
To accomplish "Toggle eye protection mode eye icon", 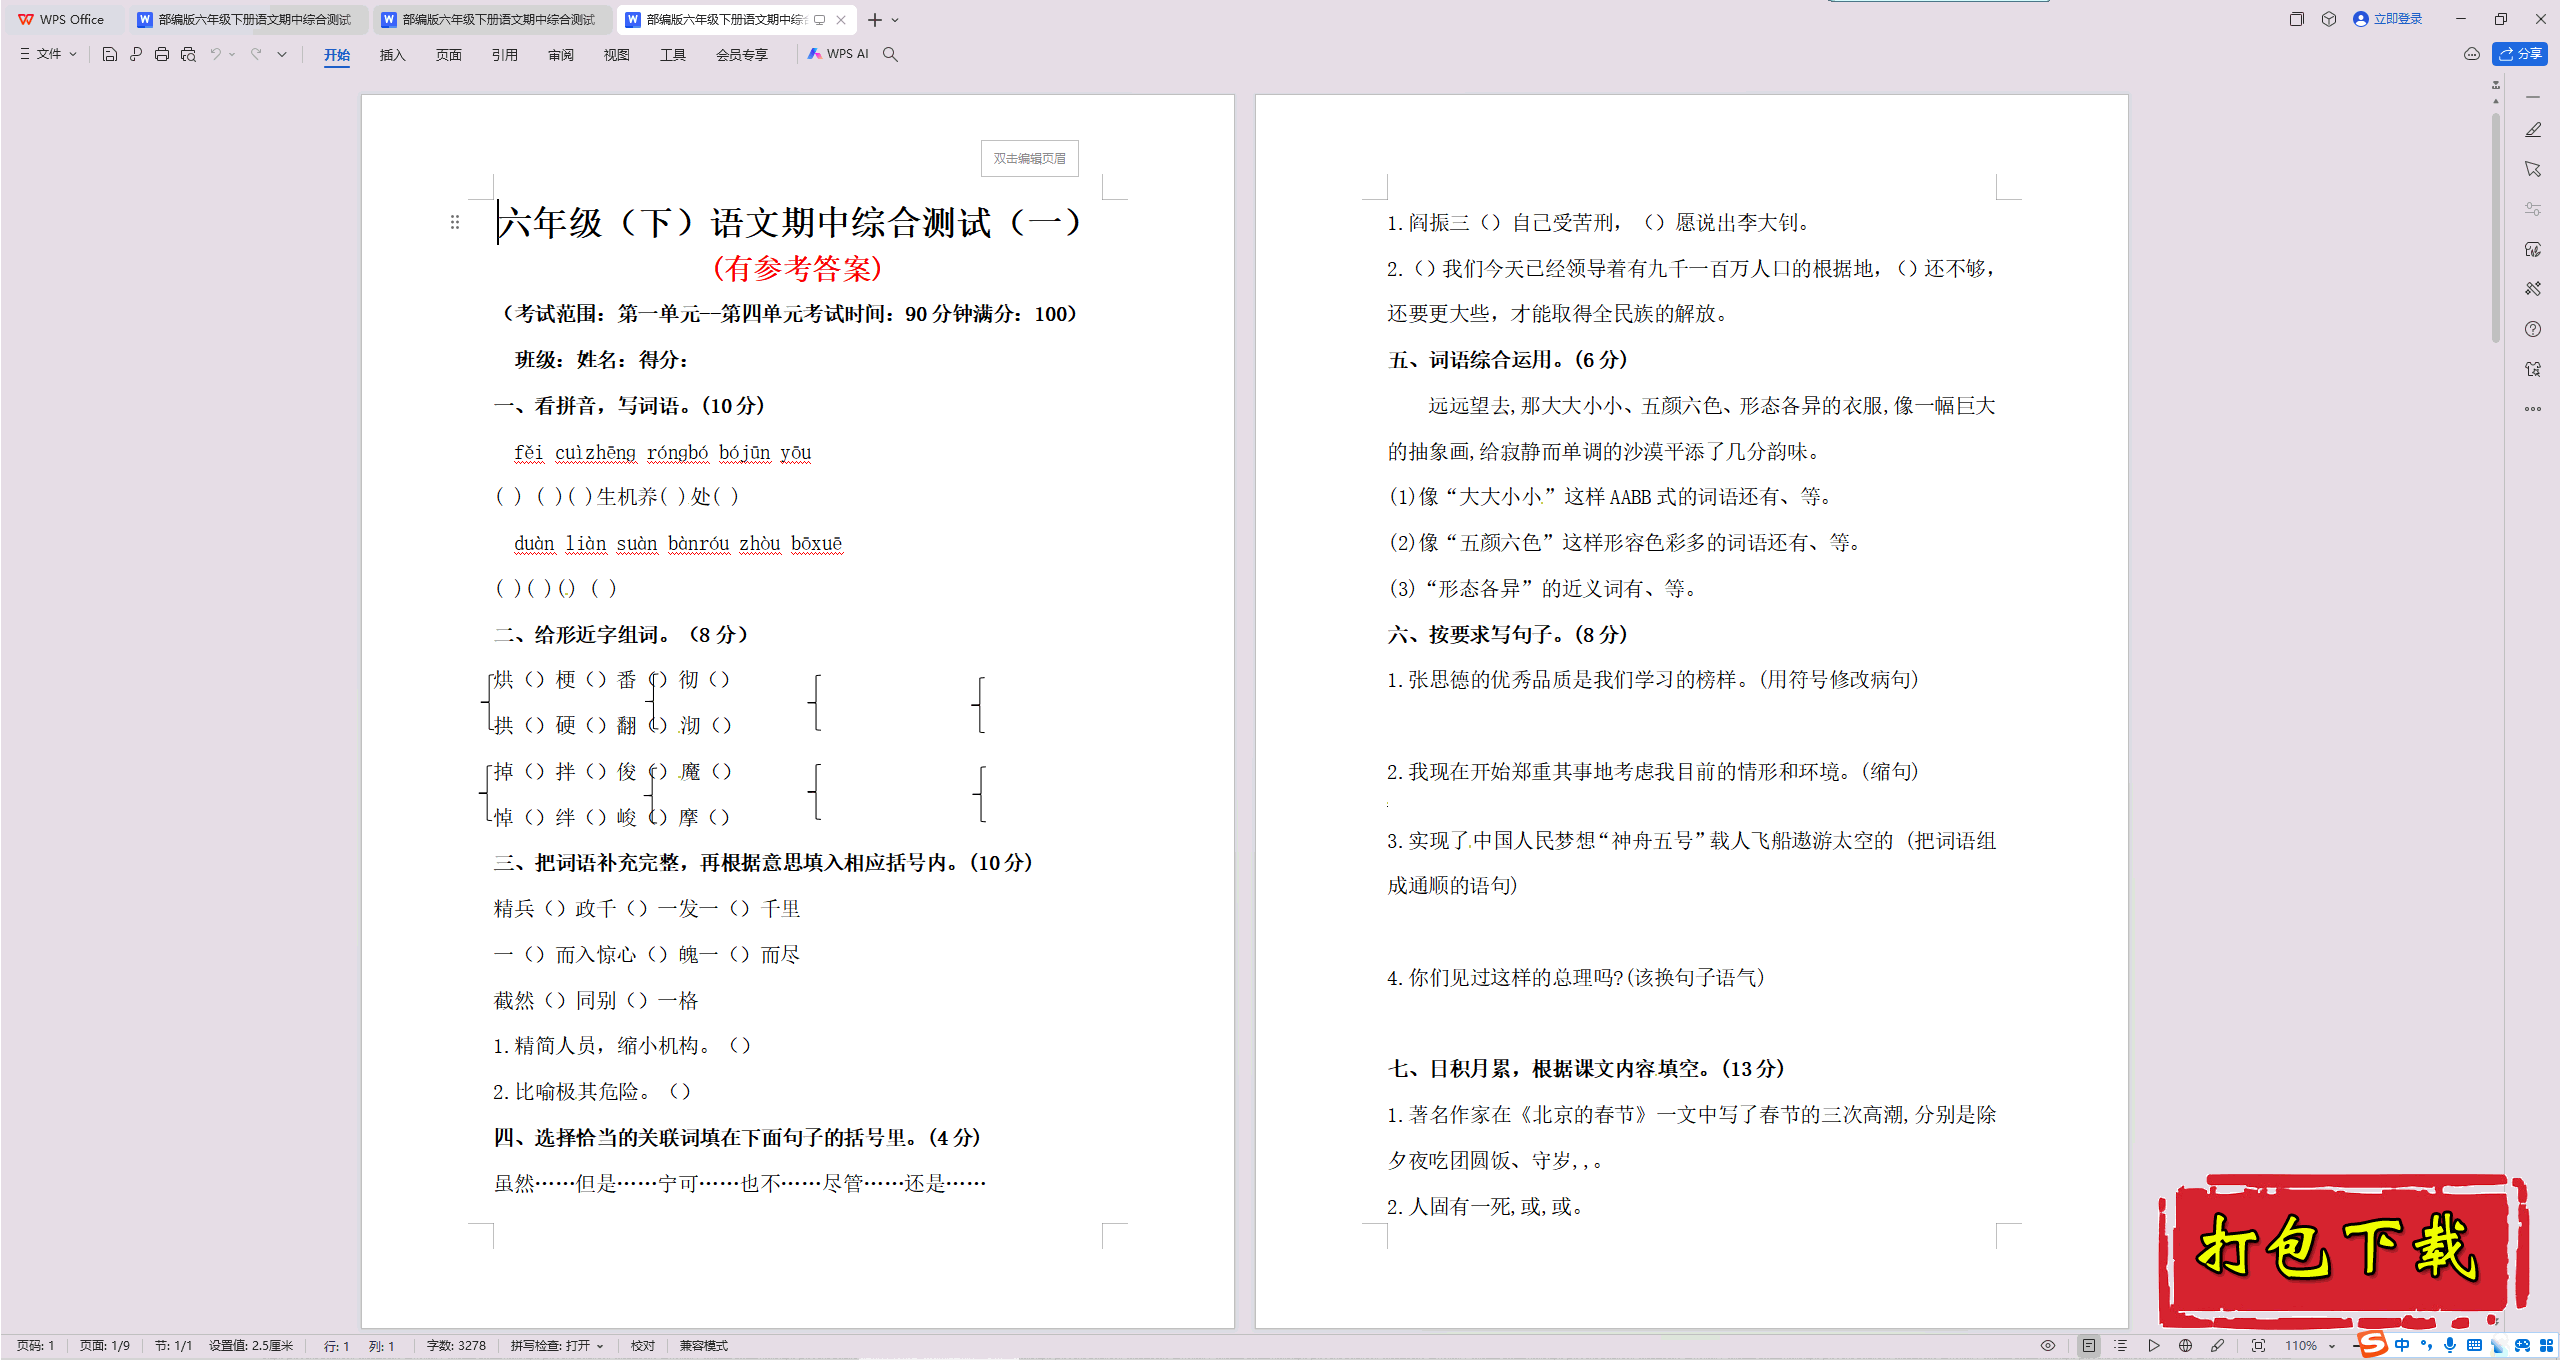I will coord(2048,1346).
